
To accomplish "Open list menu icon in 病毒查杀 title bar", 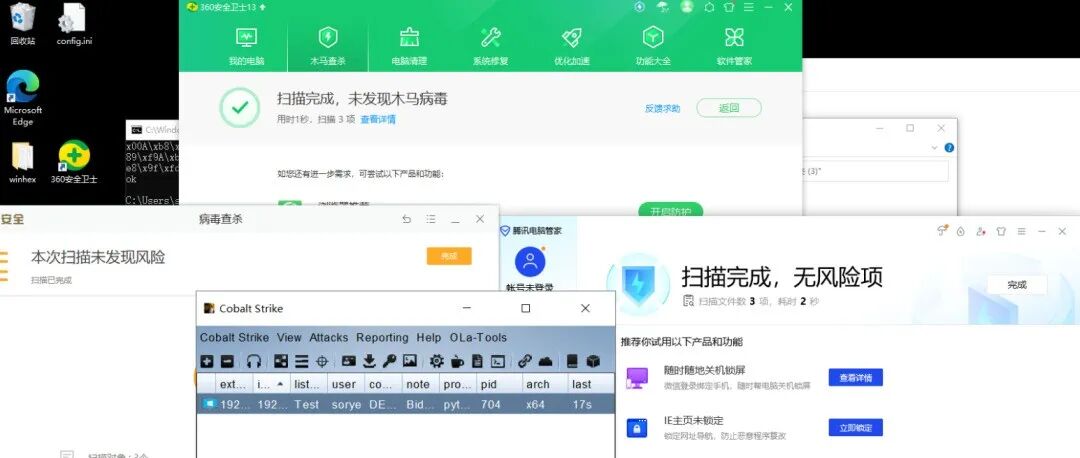I will [x=430, y=219].
